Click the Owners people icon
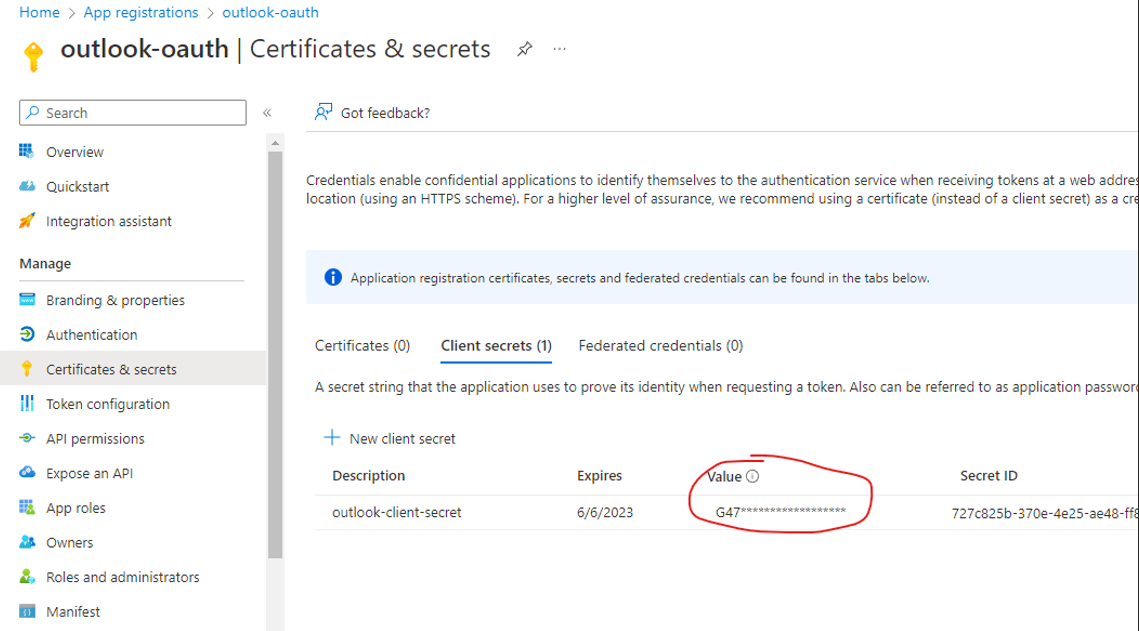 pyautogui.click(x=27, y=542)
